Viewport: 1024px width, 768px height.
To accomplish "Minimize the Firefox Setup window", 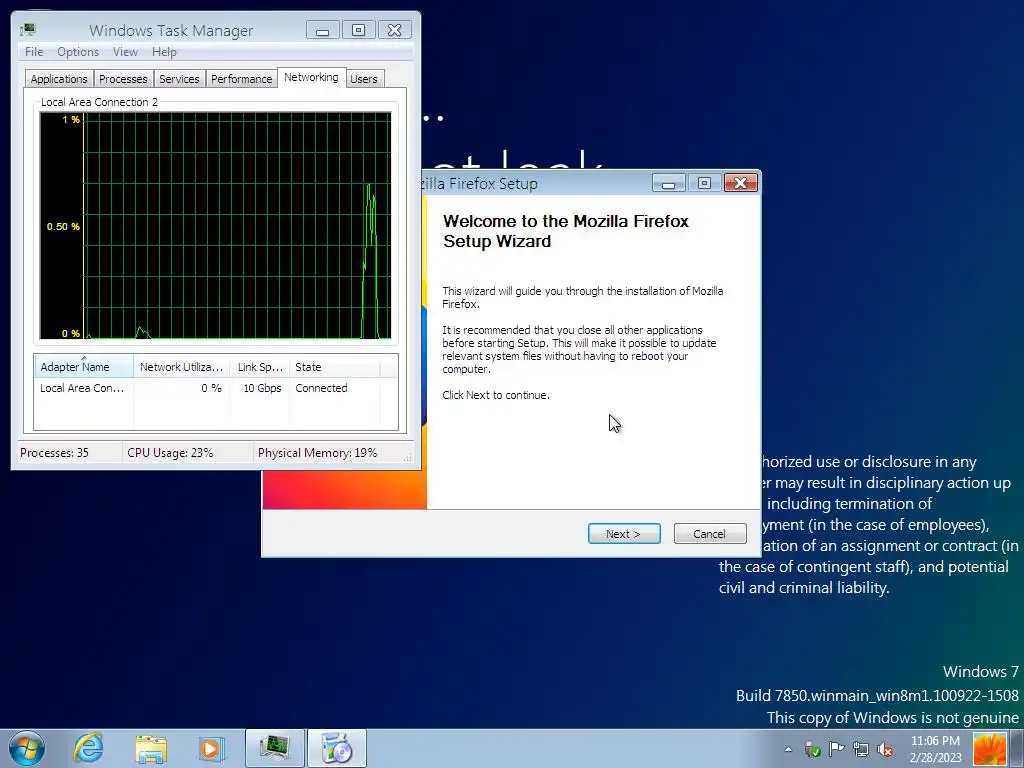I will [668, 183].
